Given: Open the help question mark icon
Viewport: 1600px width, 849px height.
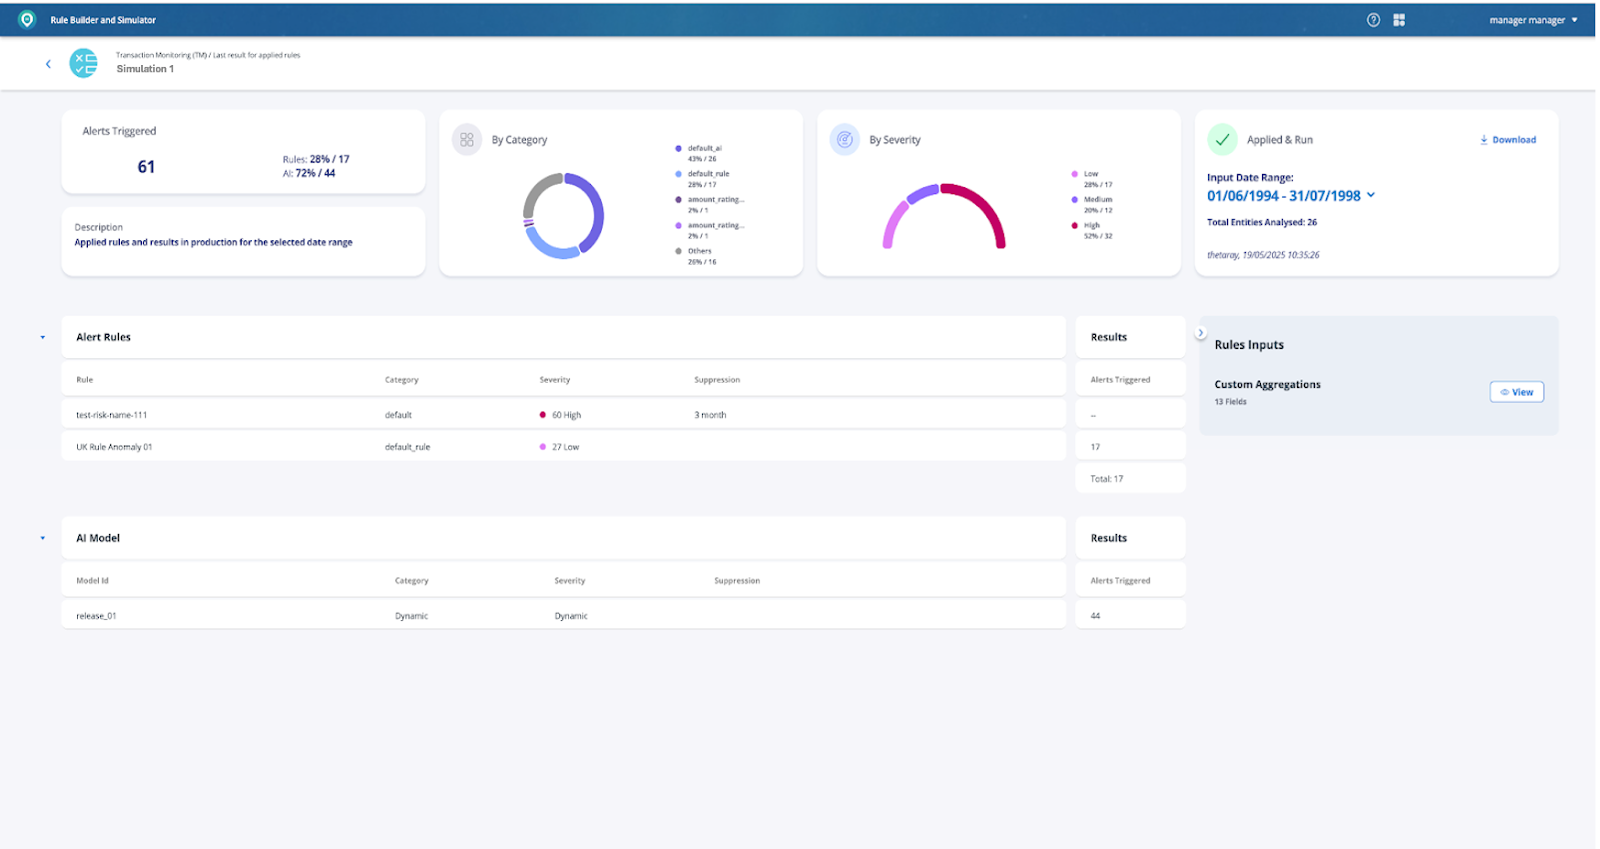Looking at the screenshot, I should pyautogui.click(x=1373, y=20).
